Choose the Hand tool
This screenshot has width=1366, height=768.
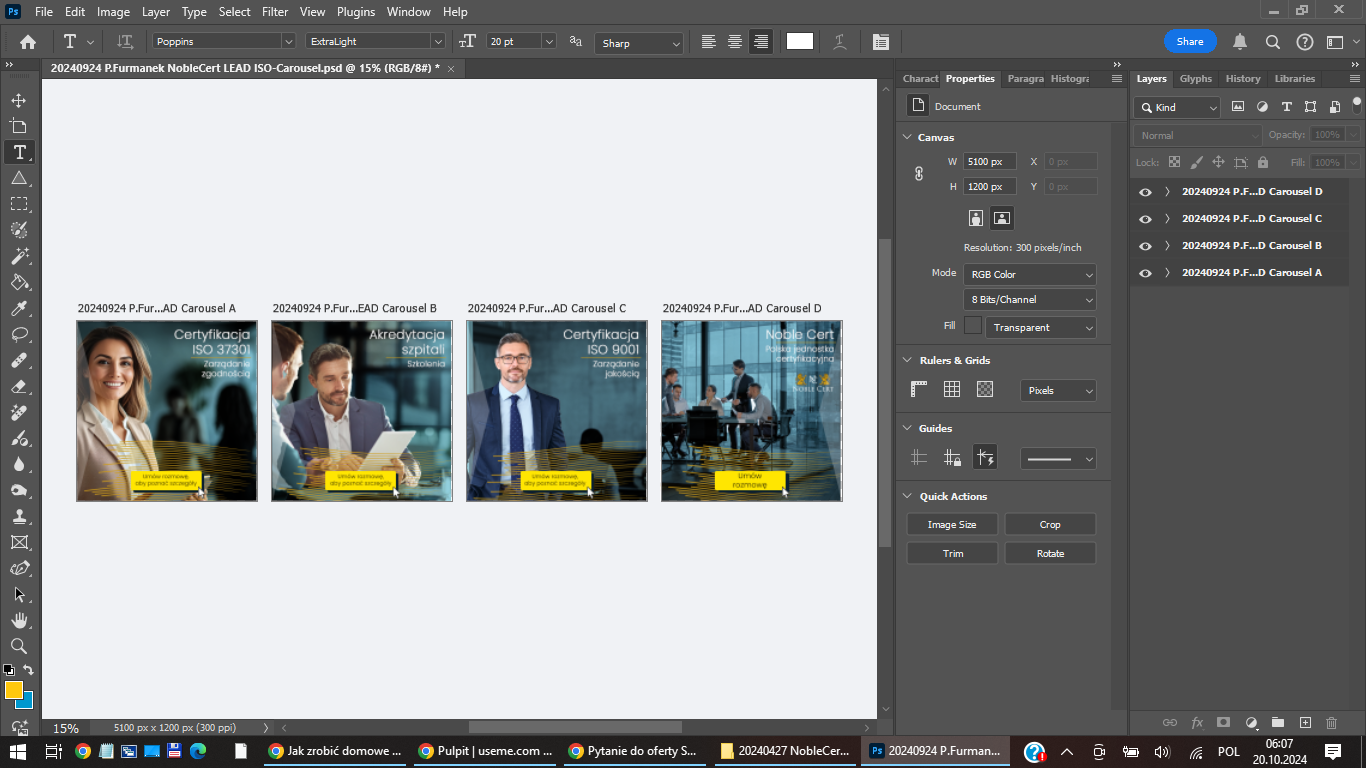pyautogui.click(x=19, y=620)
